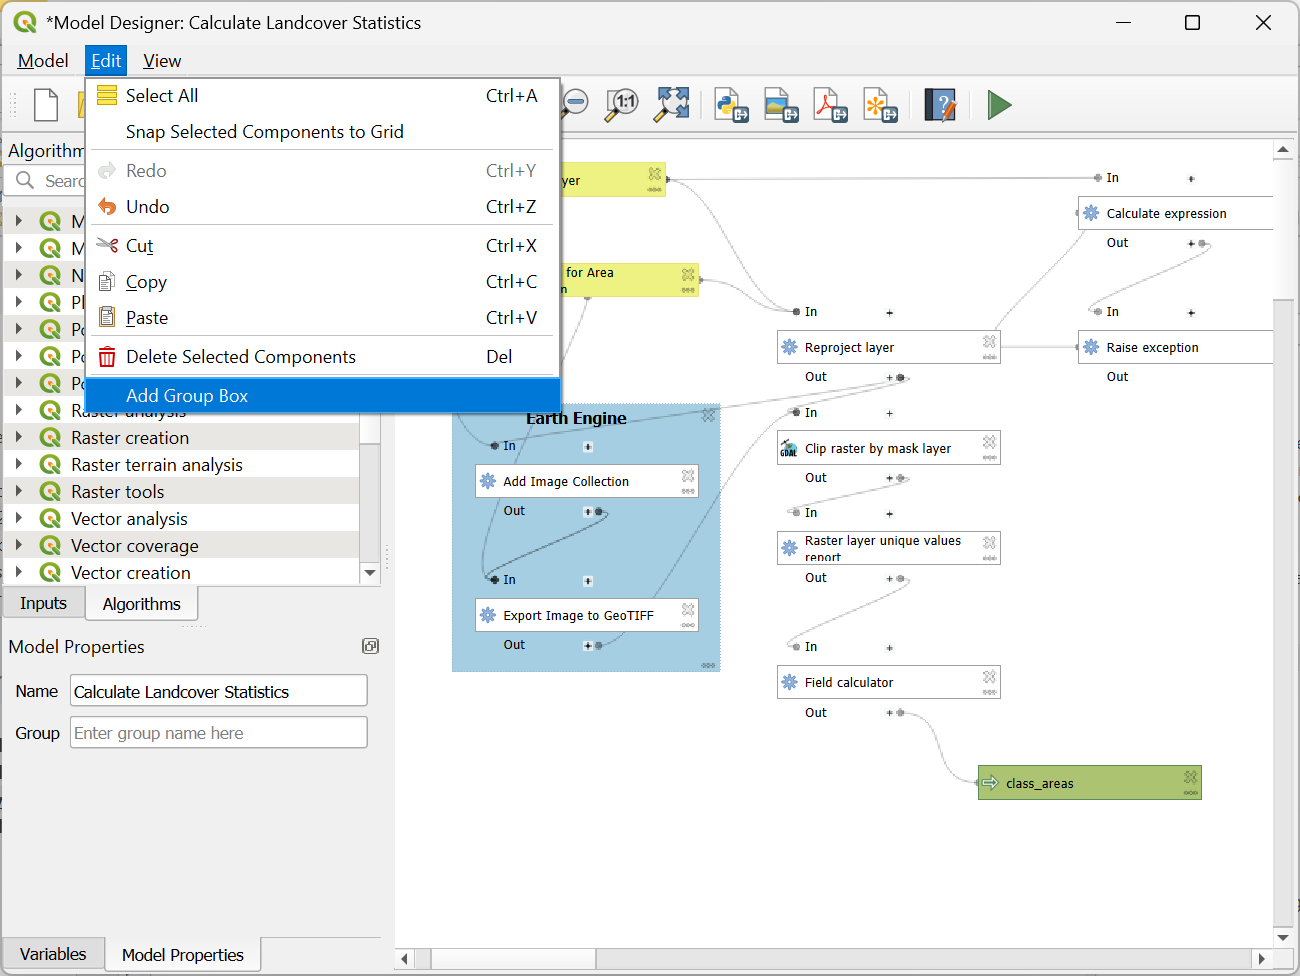
Task: Export model as PDF icon
Action: coord(830,105)
